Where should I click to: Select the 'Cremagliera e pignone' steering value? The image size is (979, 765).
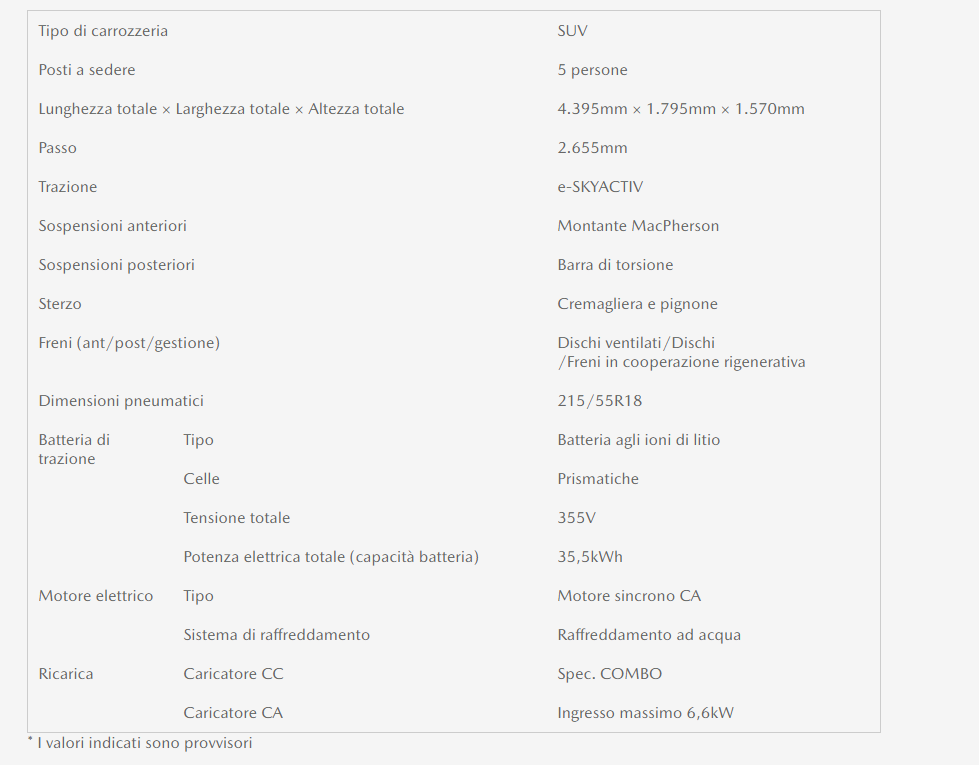click(637, 304)
